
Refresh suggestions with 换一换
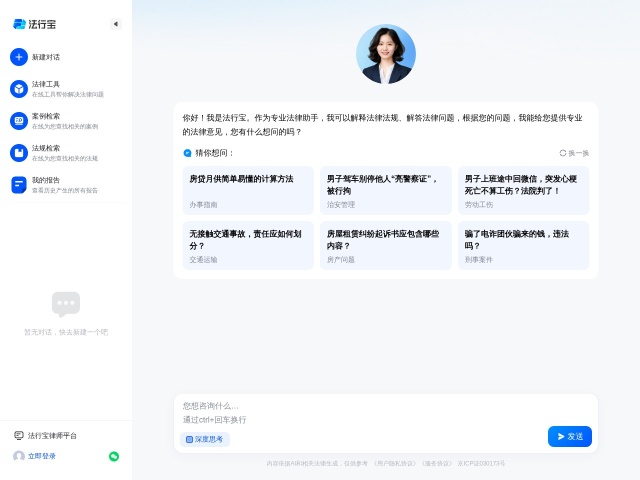574,153
